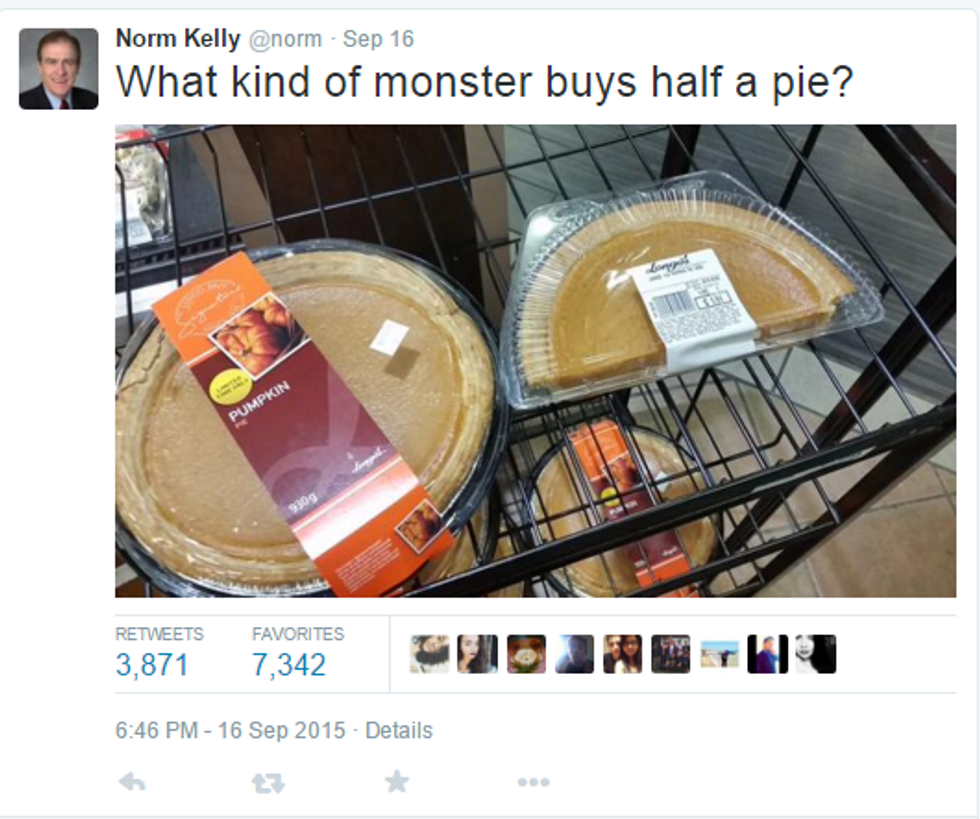This screenshot has height=819, width=980.
Task: Open Norm Kelly's profile photo
Action: (x=59, y=69)
